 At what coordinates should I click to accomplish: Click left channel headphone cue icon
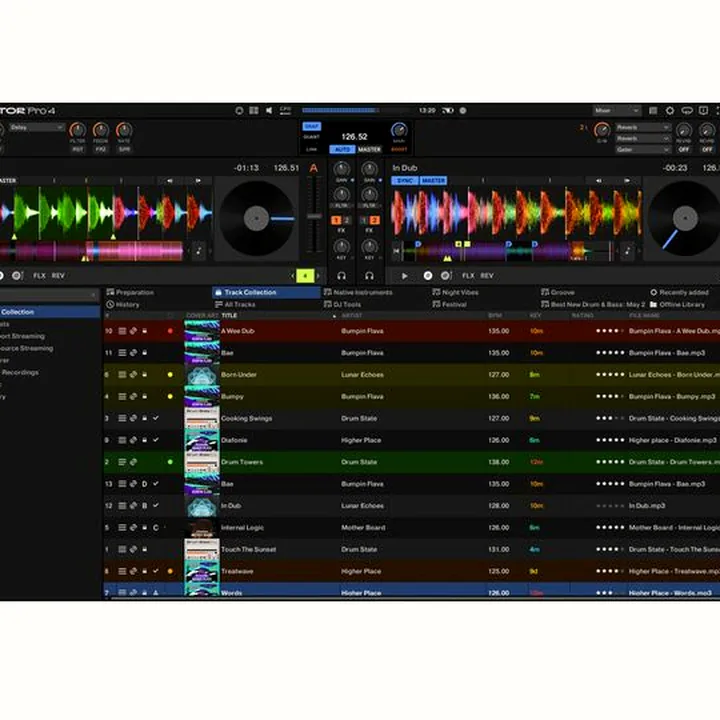click(x=341, y=276)
